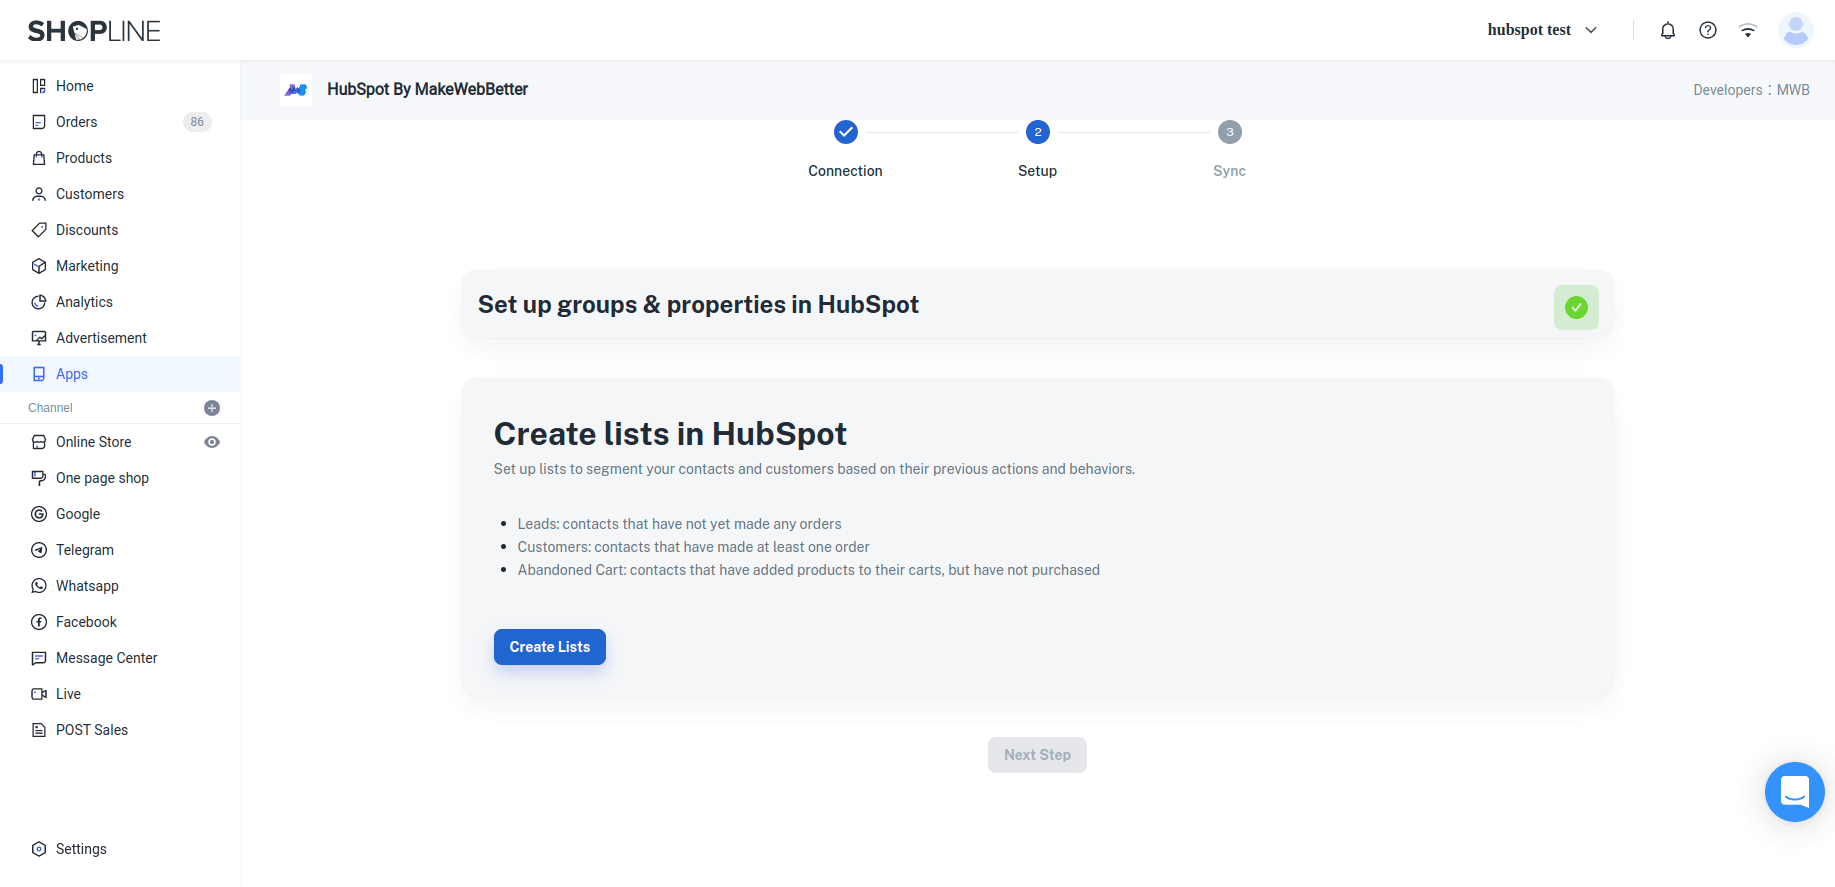Click the Discounts tag icon
Viewport: 1835px width, 887px height.
[x=39, y=230]
